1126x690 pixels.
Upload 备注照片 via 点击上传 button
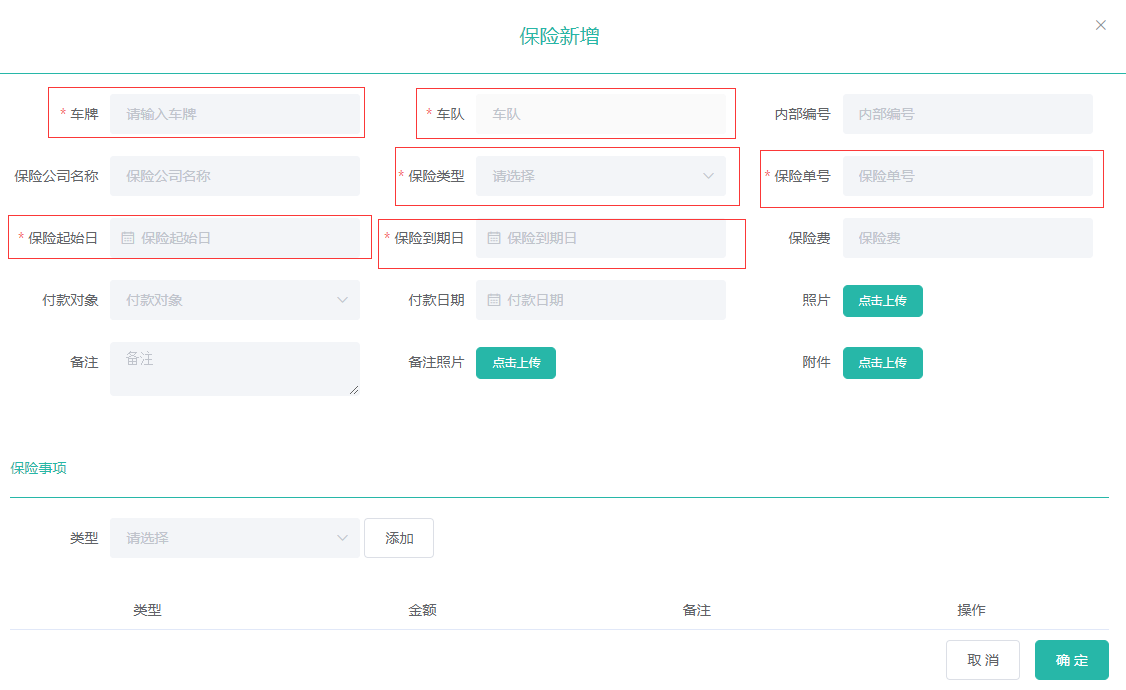pyautogui.click(x=515, y=363)
